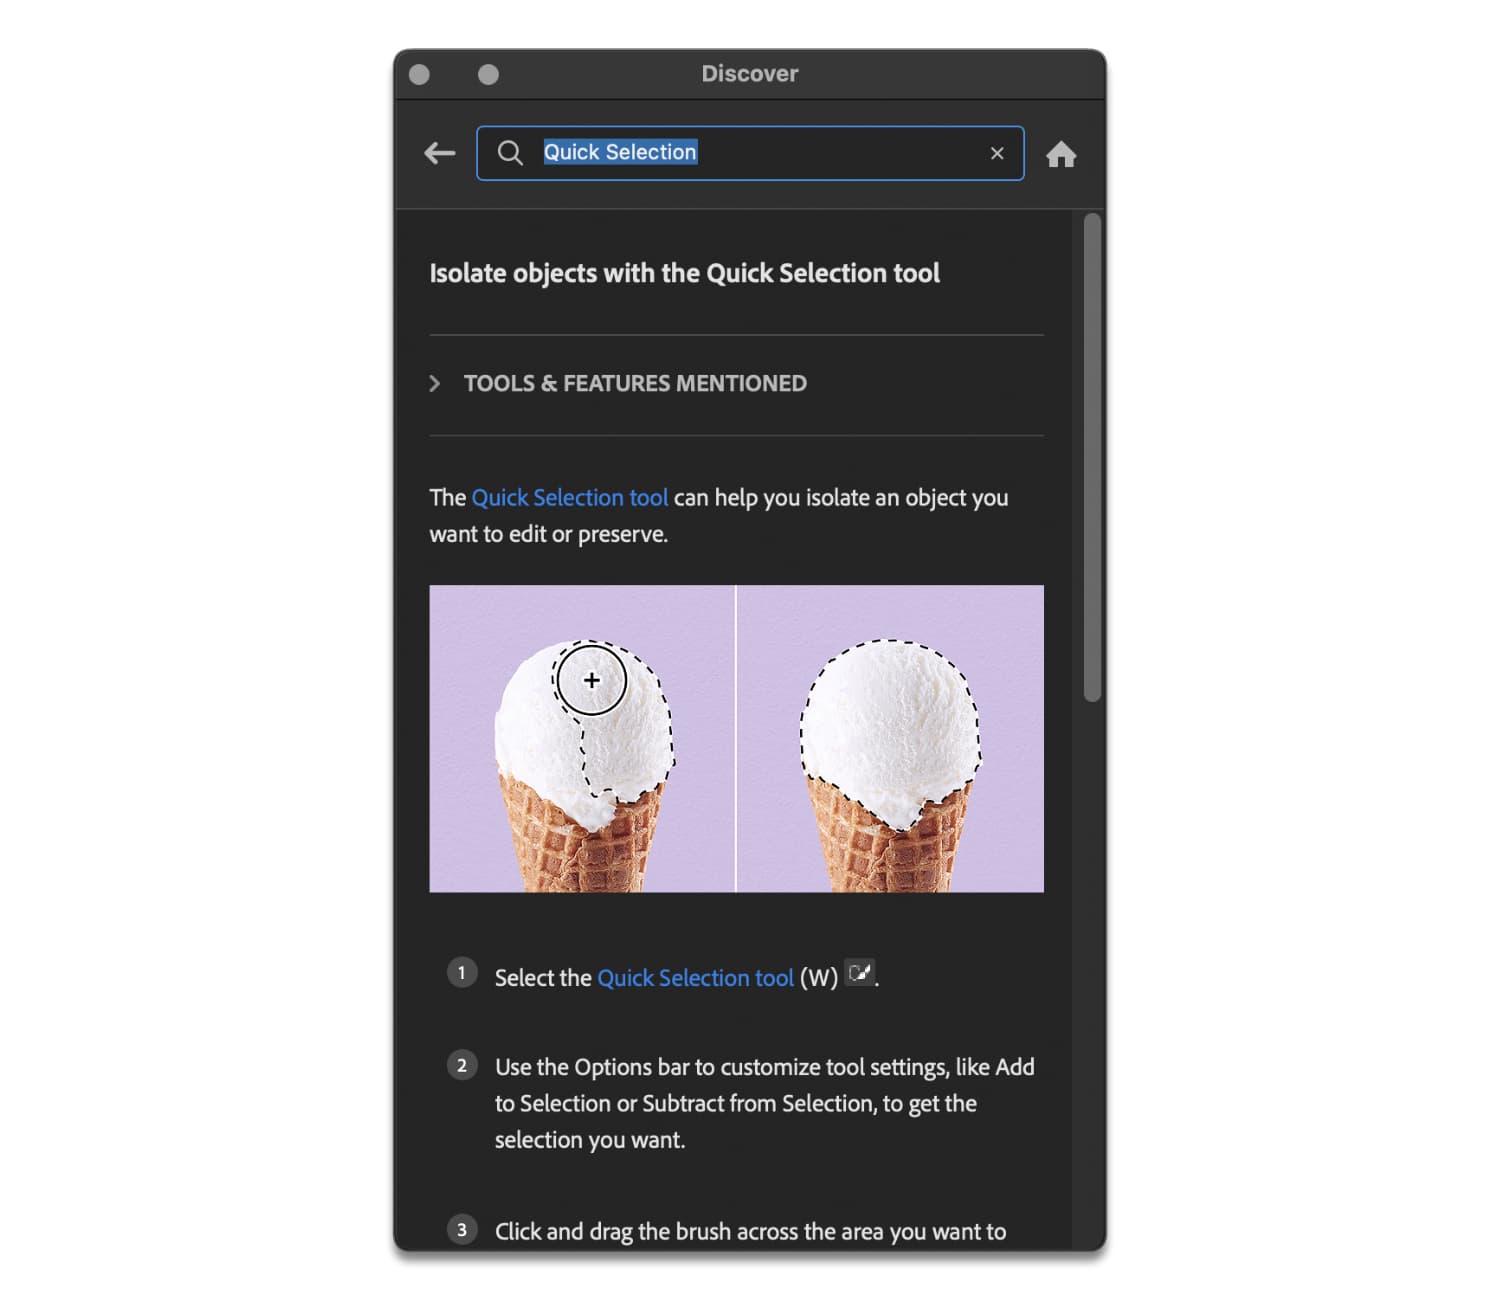Clear the search field with the X
1500x1300 pixels.
point(997,153)
